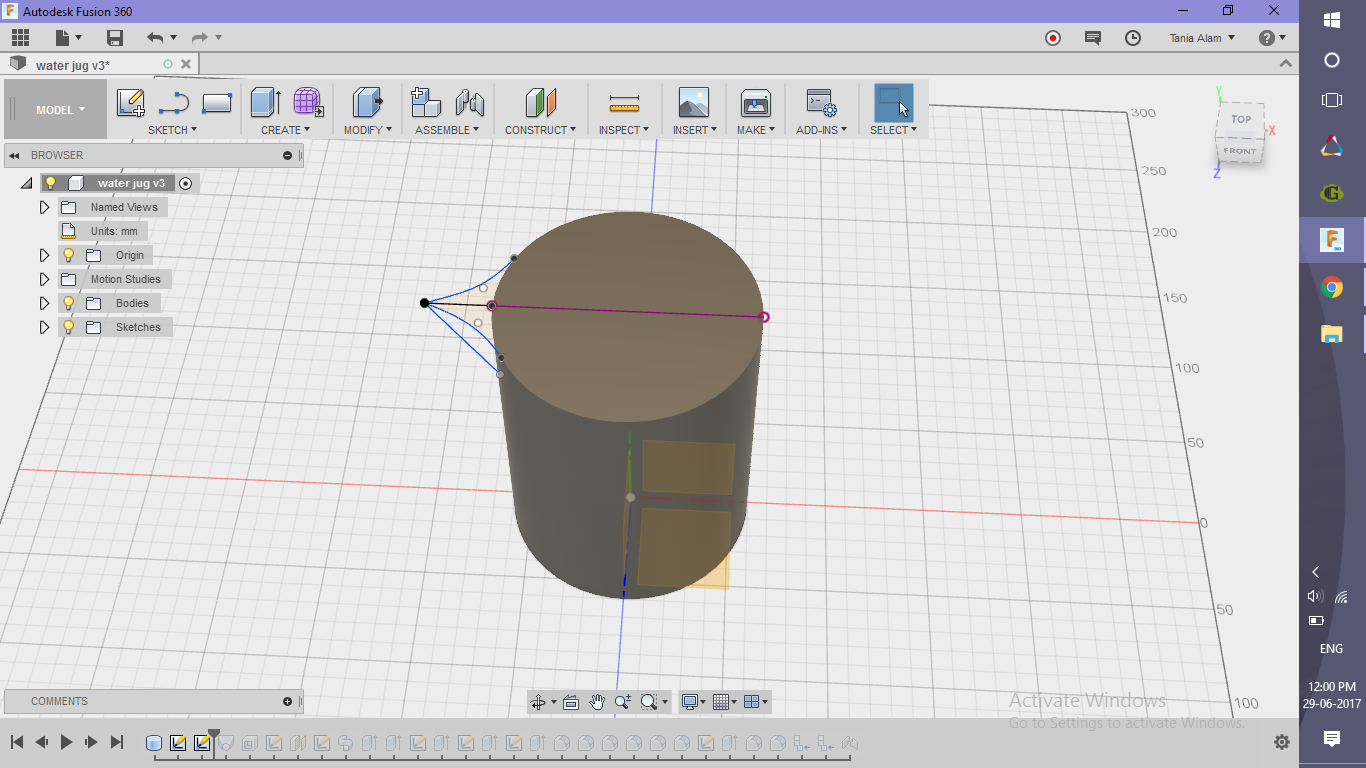Toggle visibility lightbulb of water jug v3
Image resolution: width=1366 pixels, height=768 pixels.
click(50, 183)
